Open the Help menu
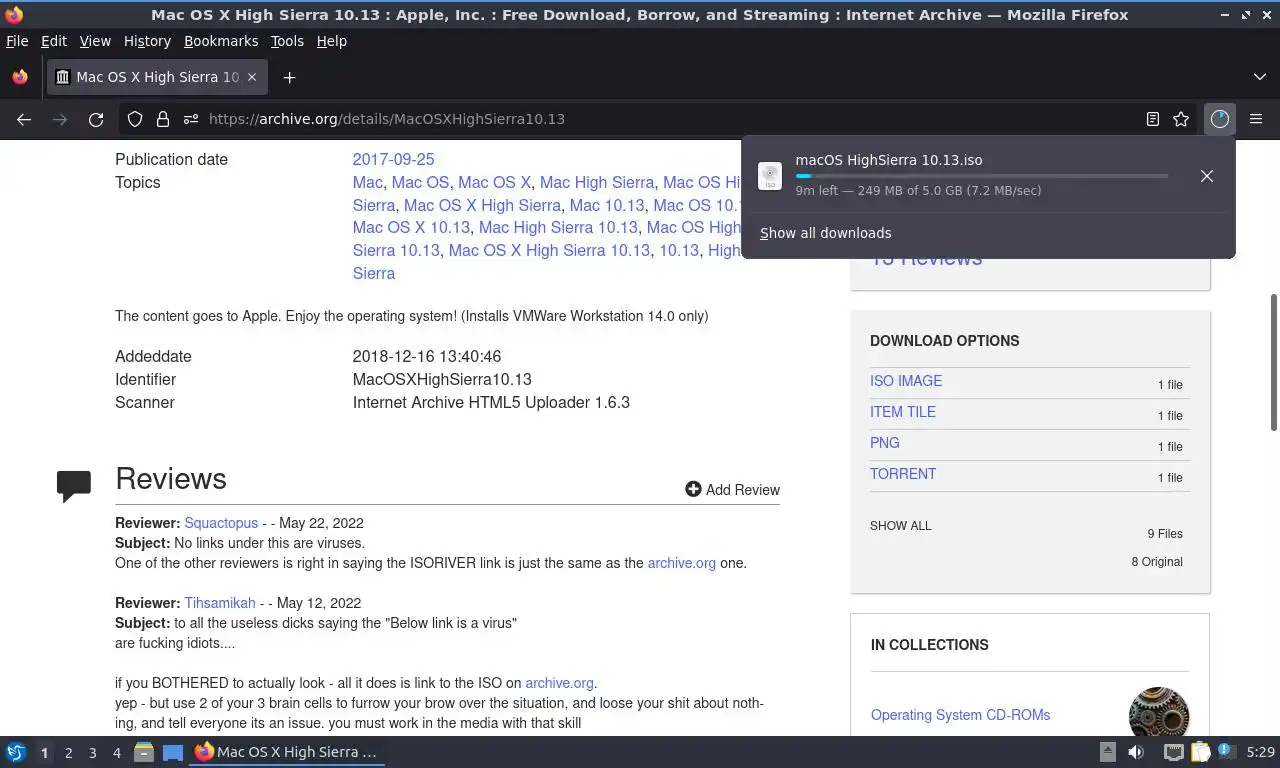This screenshot has height=768, width=1280. 331,41
